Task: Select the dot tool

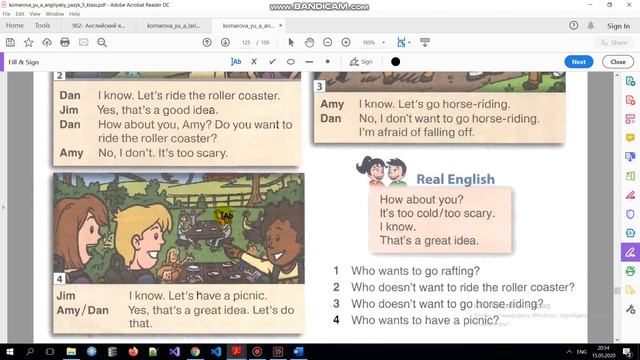Action: tap(327, 62)
